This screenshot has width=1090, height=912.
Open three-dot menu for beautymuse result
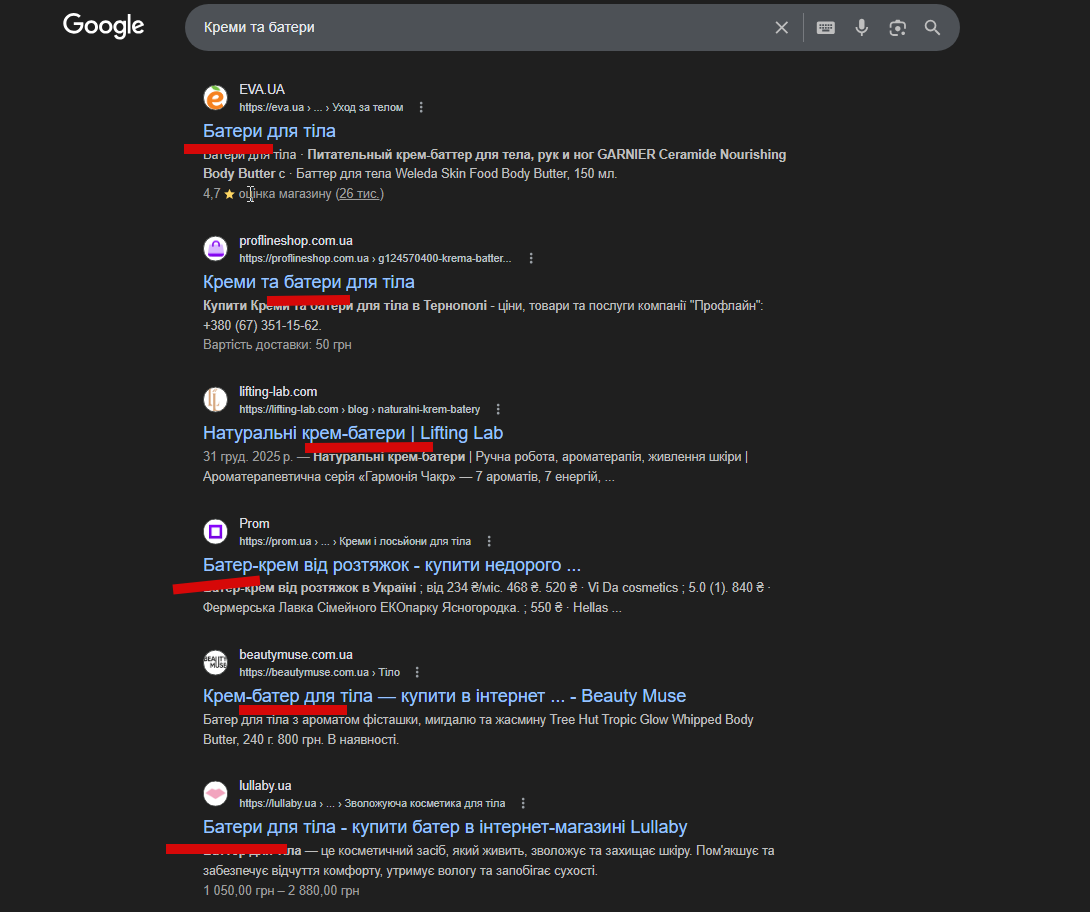tap(416, 672)
